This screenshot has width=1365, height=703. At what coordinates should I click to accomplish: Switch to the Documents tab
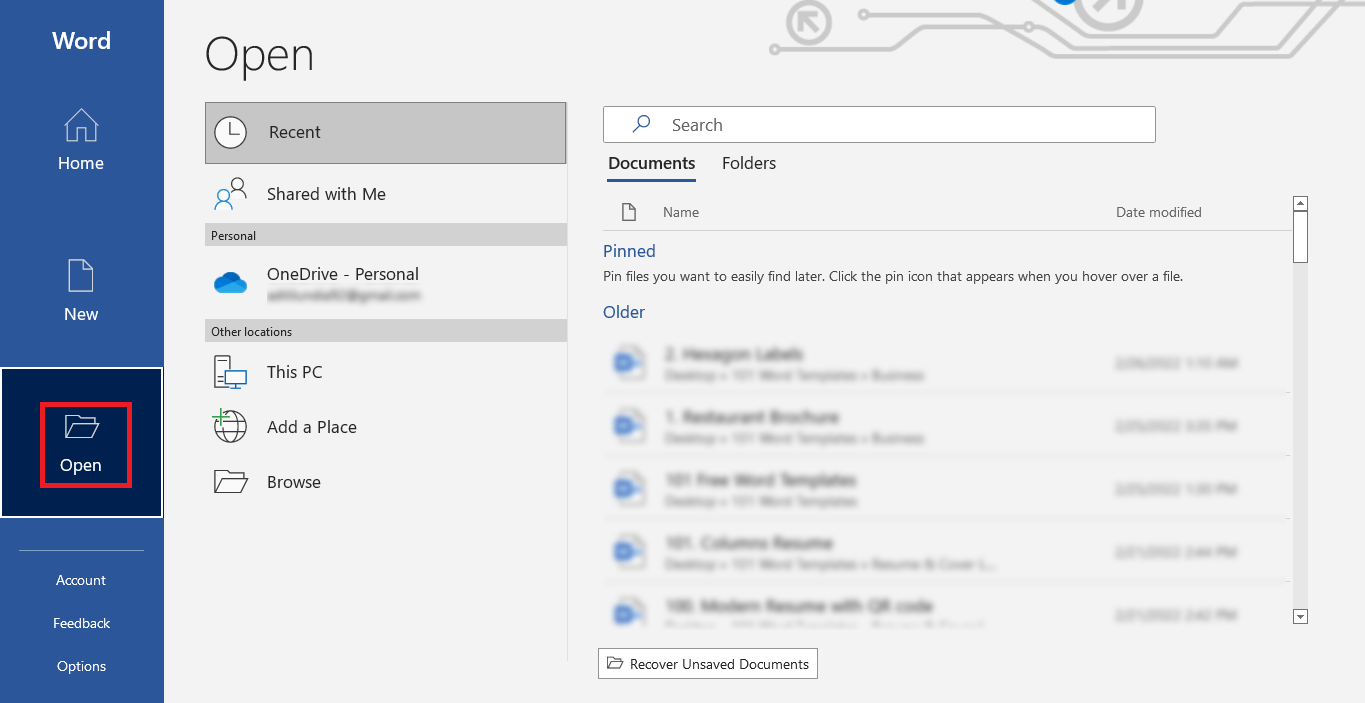point(652,163)
